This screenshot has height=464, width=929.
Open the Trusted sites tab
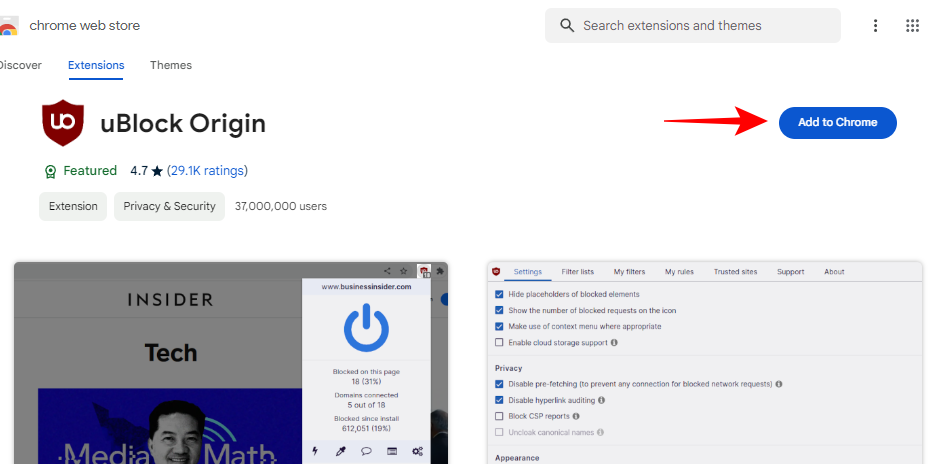(735, 271)
